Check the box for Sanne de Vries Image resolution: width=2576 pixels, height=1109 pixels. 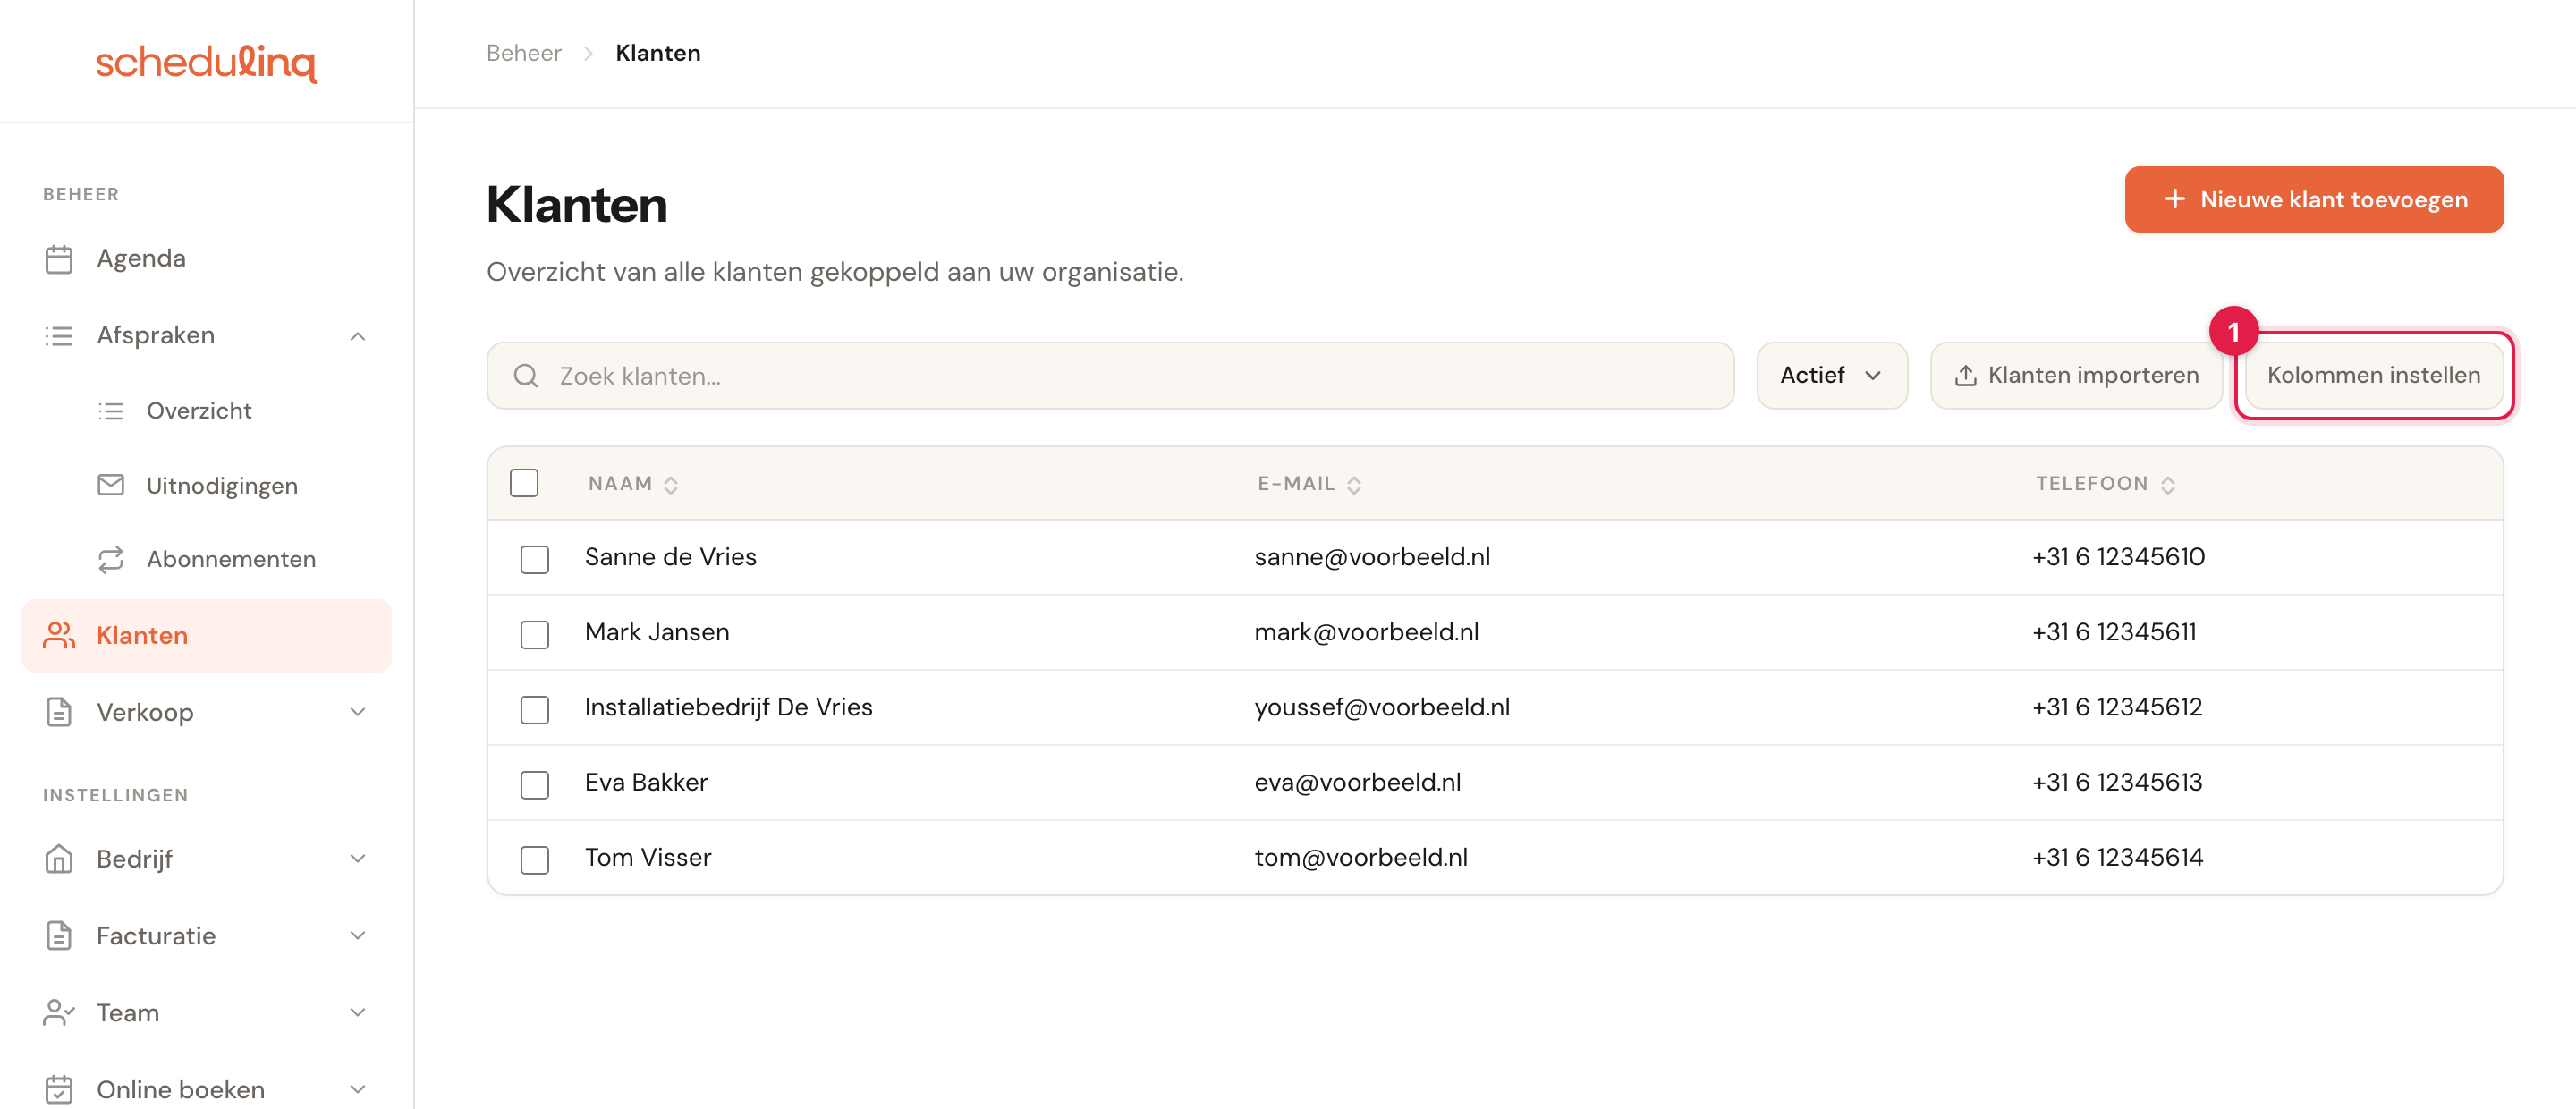[535, 559]
